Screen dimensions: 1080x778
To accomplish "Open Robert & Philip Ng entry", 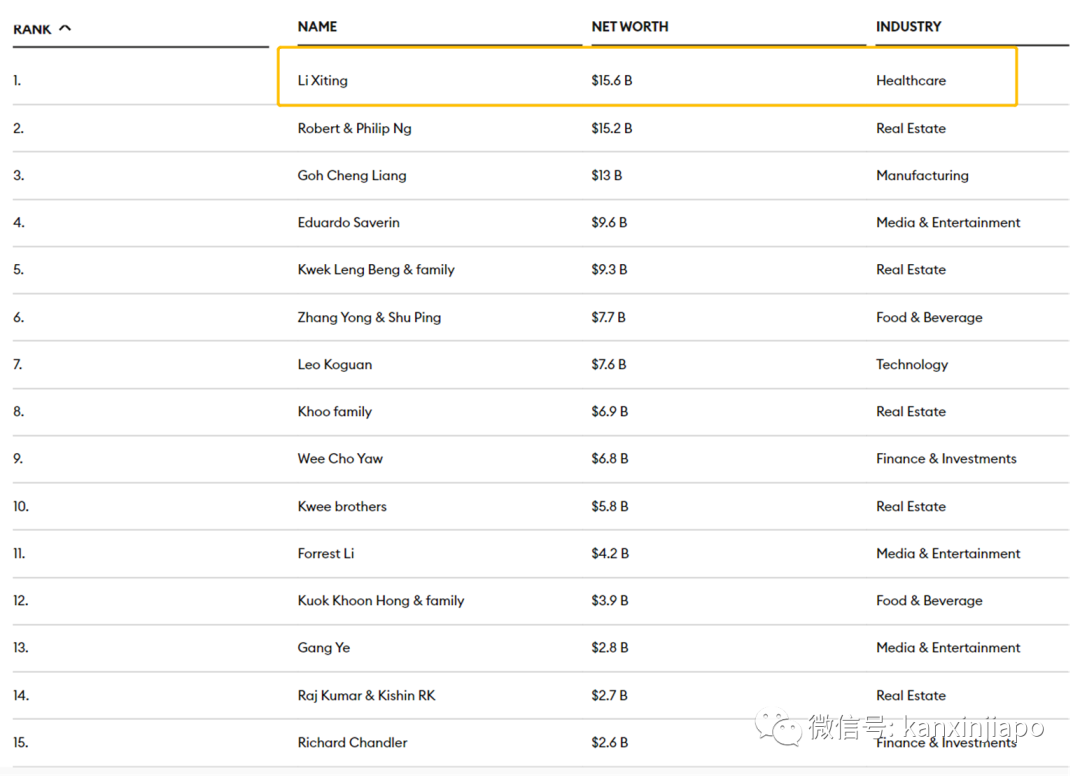I will pyautogui.click(x=354, y=128).
